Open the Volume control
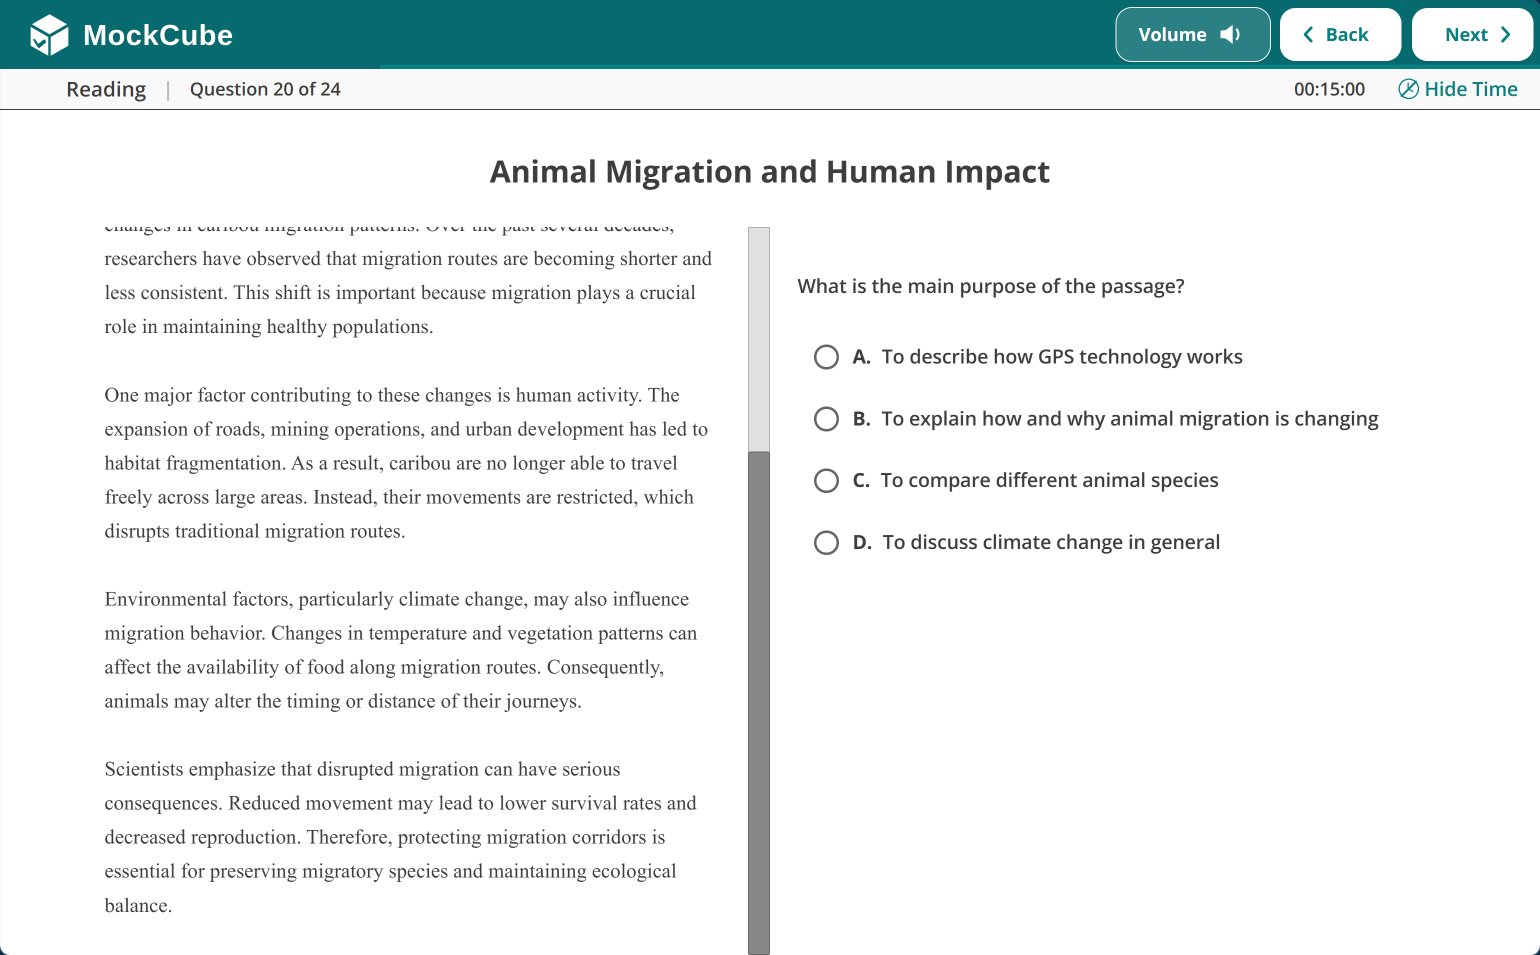The image size is (1540, 955). pos(1193,35)
